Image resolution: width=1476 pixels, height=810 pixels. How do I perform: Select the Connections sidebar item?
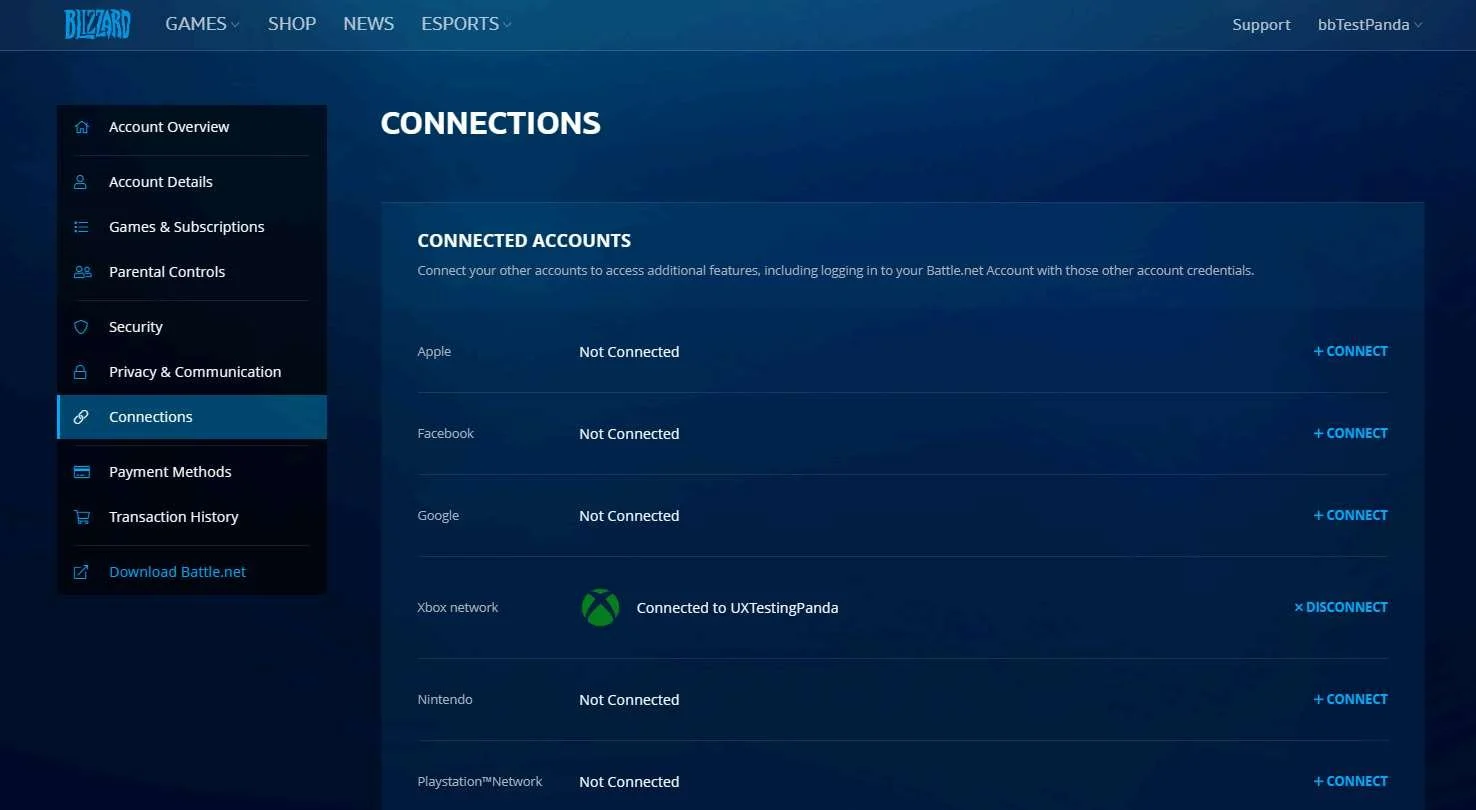pos(192,417)
